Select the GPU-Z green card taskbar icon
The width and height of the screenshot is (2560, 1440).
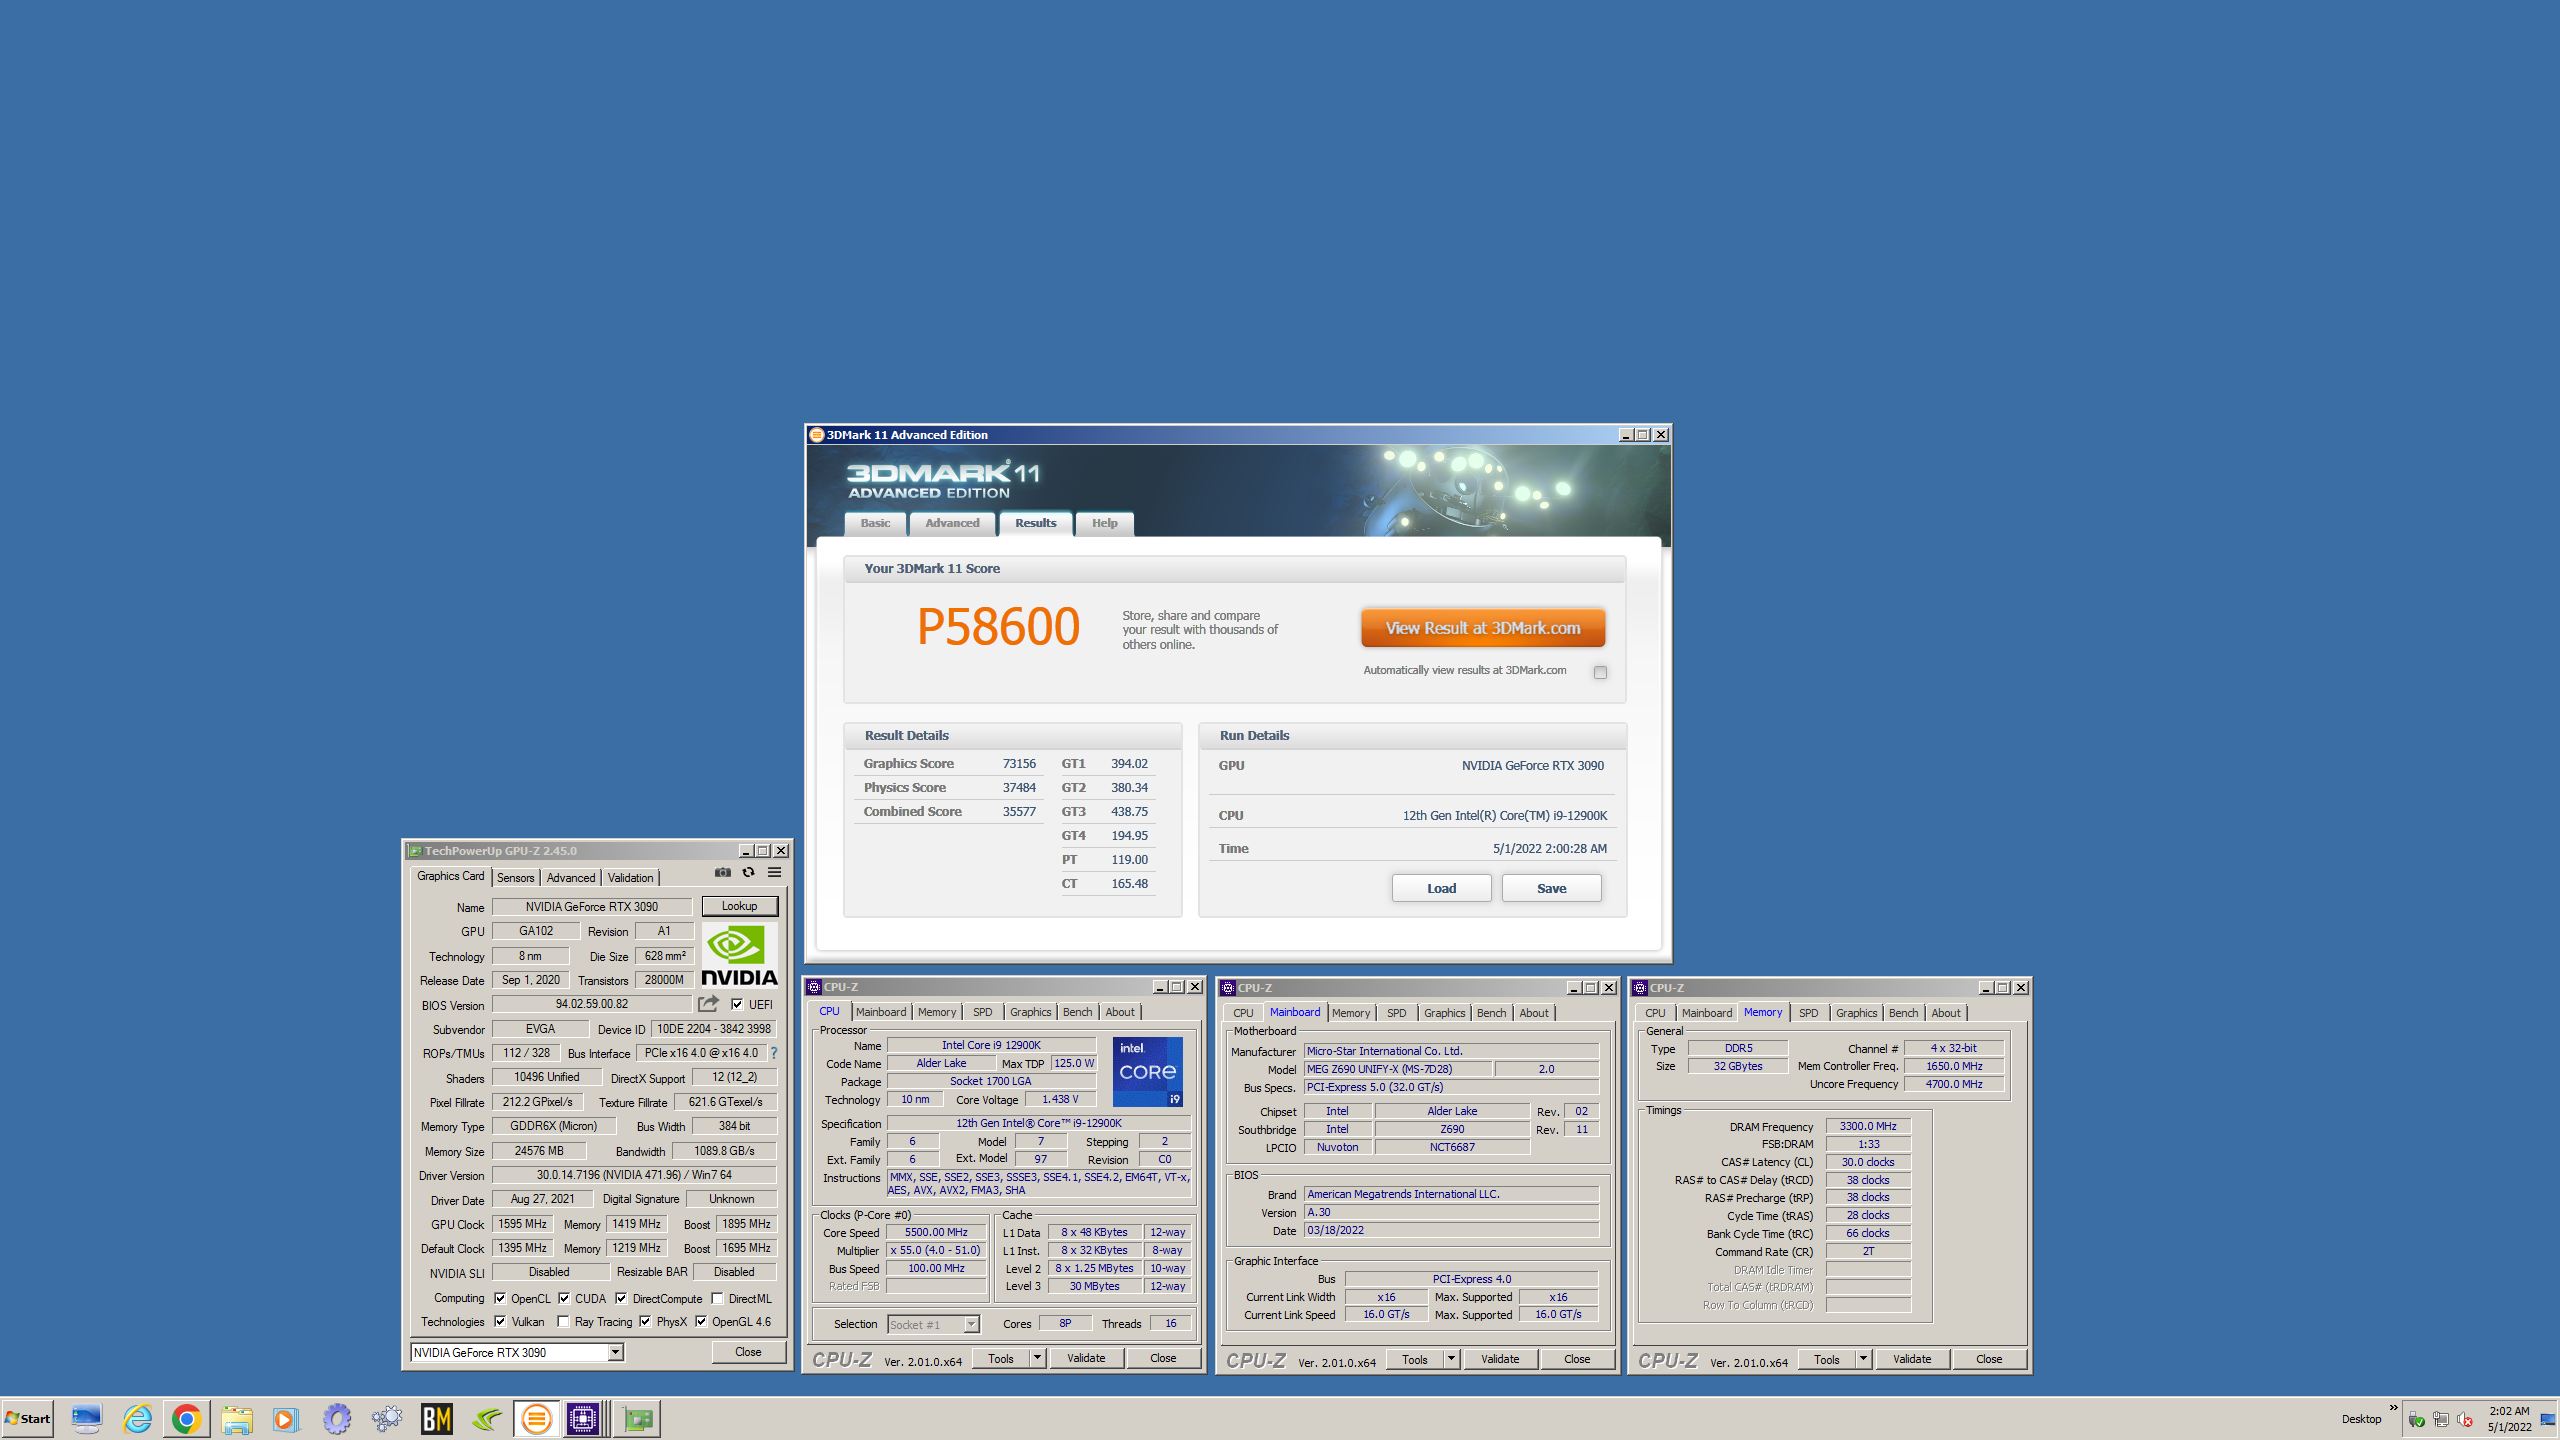point(637,1418)
